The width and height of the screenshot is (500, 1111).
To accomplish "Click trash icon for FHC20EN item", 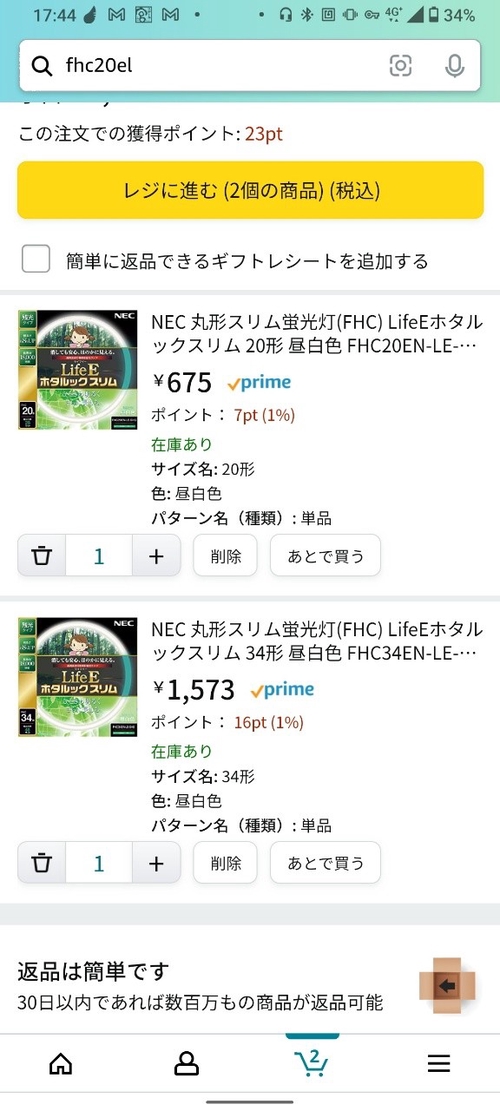I will tap(42, 556).
